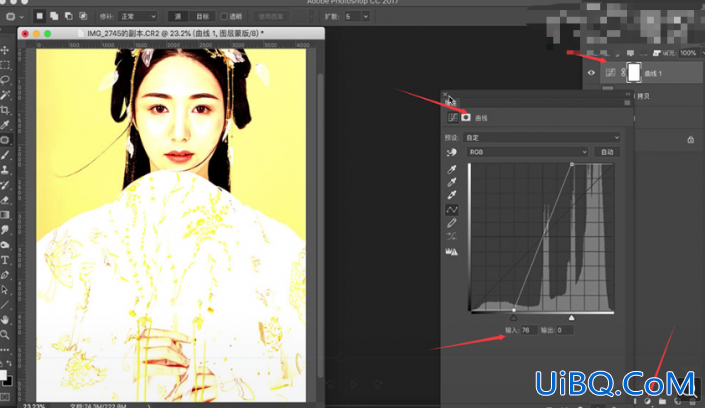Viewport: 705px width, 408px height.
Task: Select the Clone Stamp tool
Action: pos(5,170)
